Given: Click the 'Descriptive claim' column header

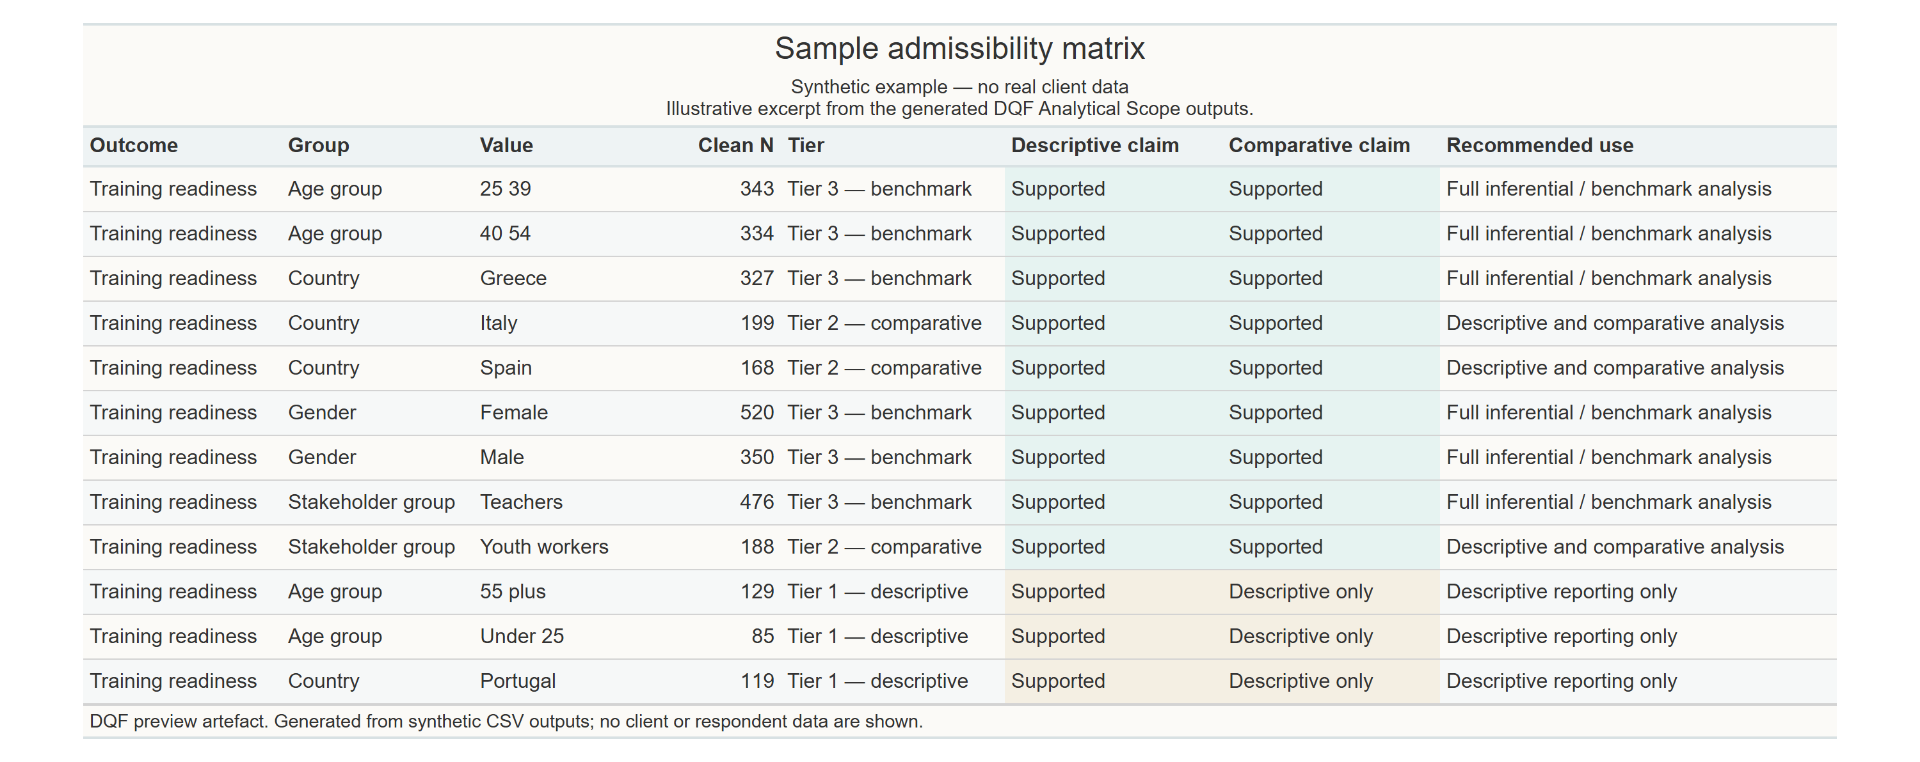Looking at the screenshot, I should [1095, 145].
